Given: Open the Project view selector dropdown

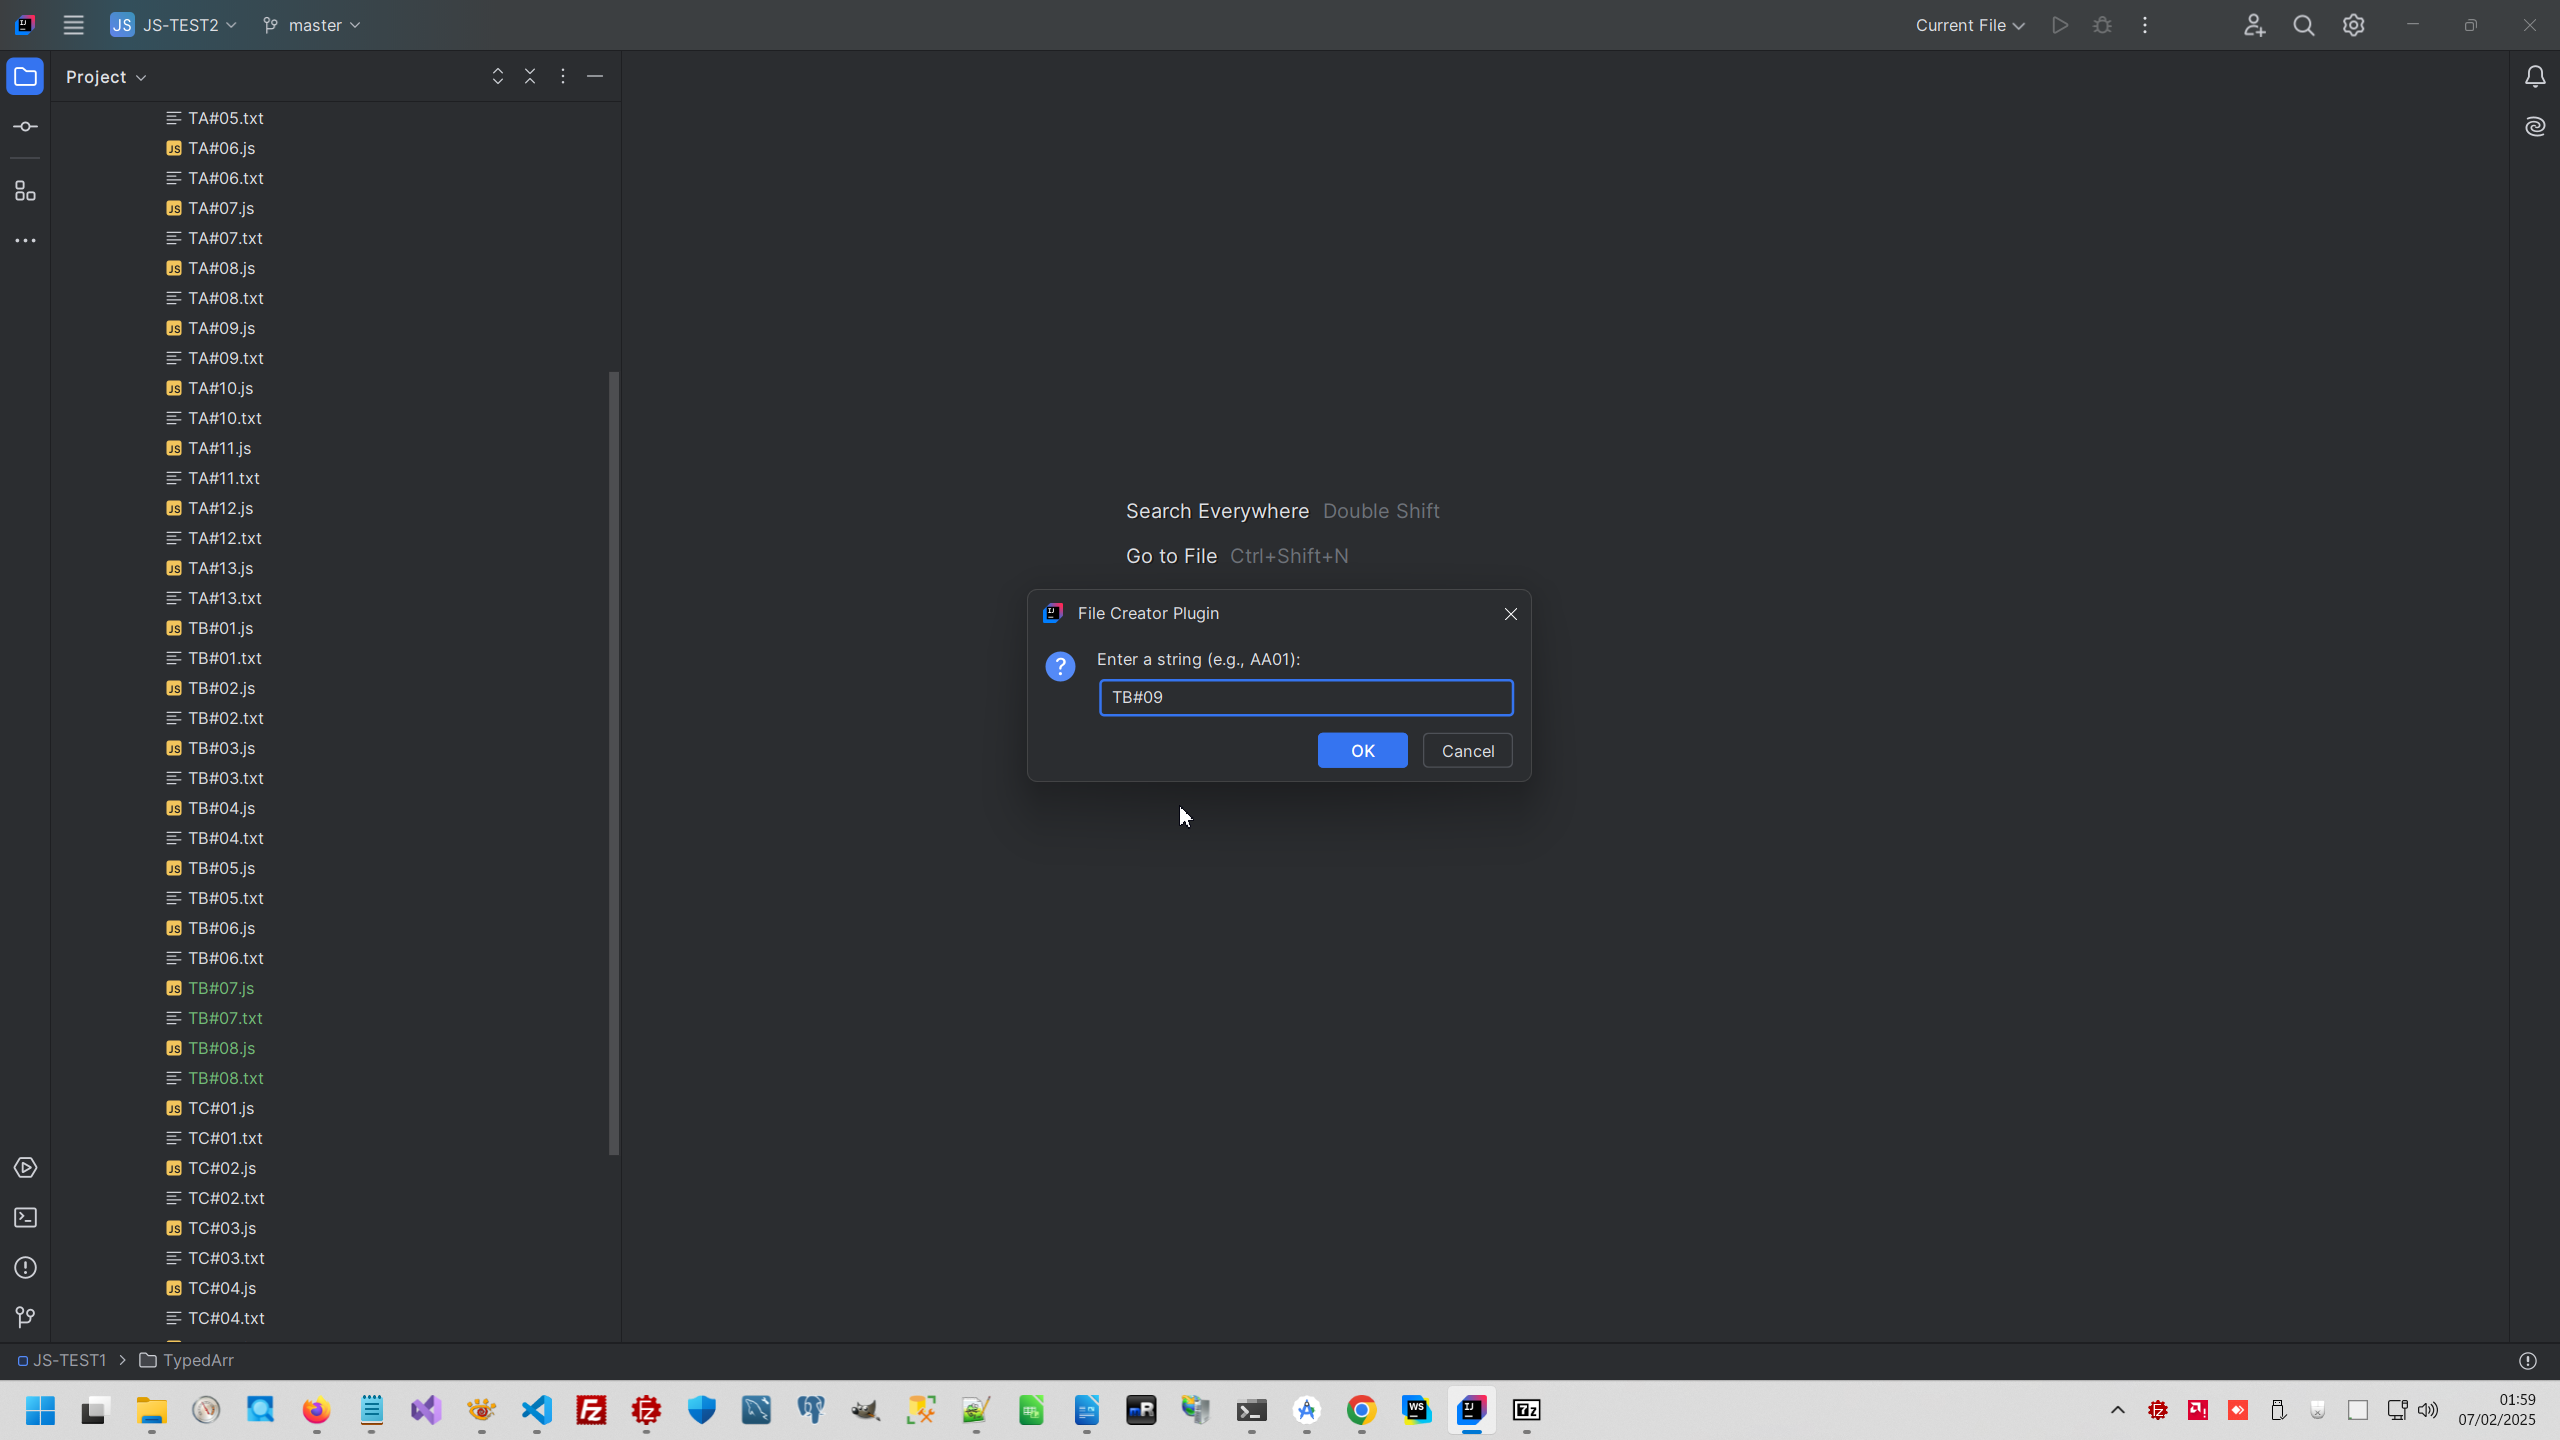Looking at the screenshot, I should tap(106, 77).
